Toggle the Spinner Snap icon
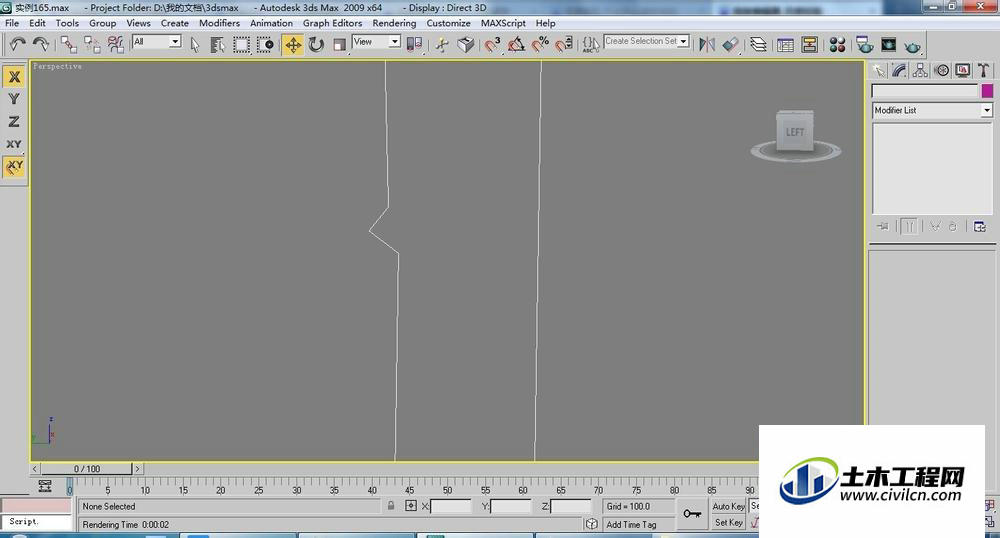 tap(564, 44)
